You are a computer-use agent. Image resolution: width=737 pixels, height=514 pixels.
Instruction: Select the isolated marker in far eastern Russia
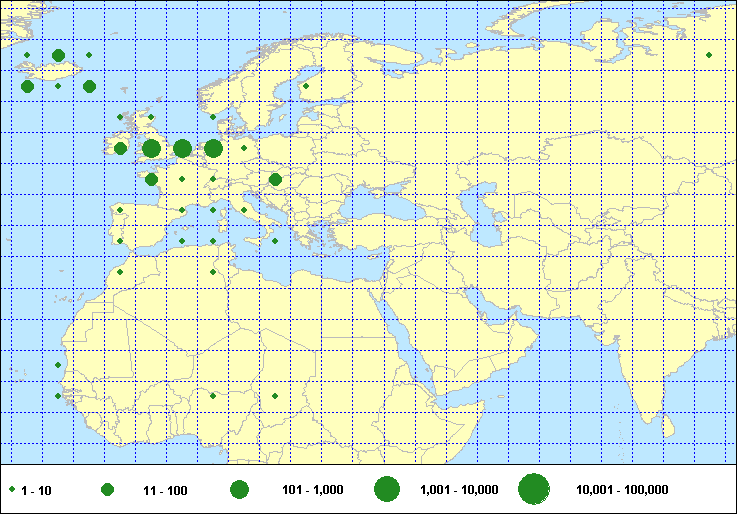click(x=709, y=55)
